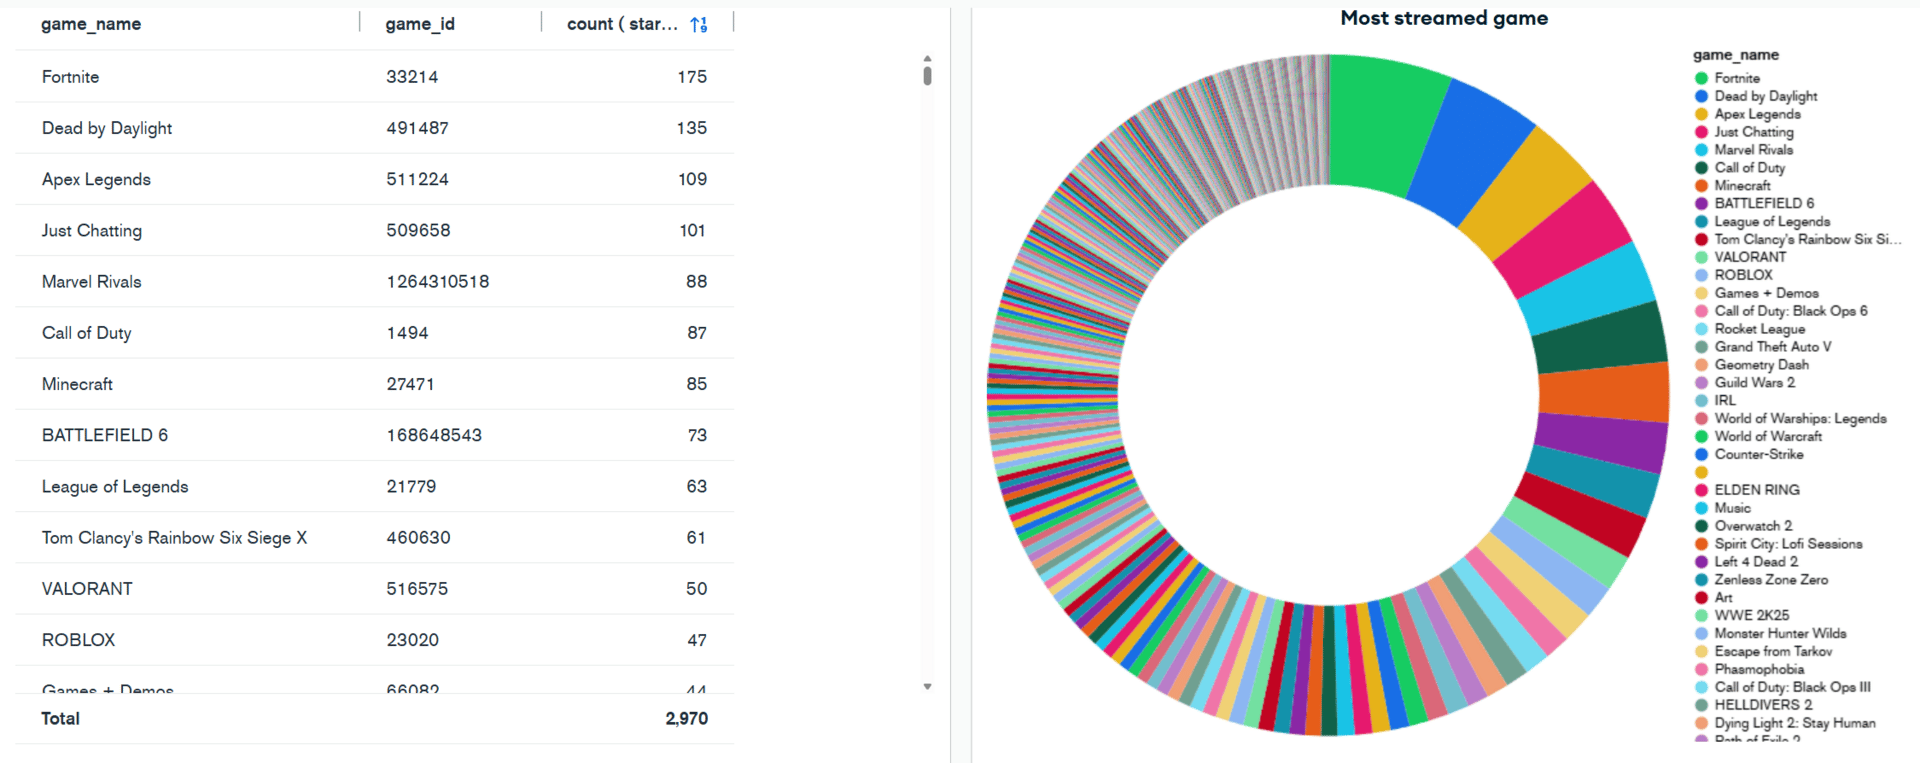Click the yellow Apex Legends legend dot
Image resolution: width=1920 pixels, height=763 pixels.
(1701, 114)
